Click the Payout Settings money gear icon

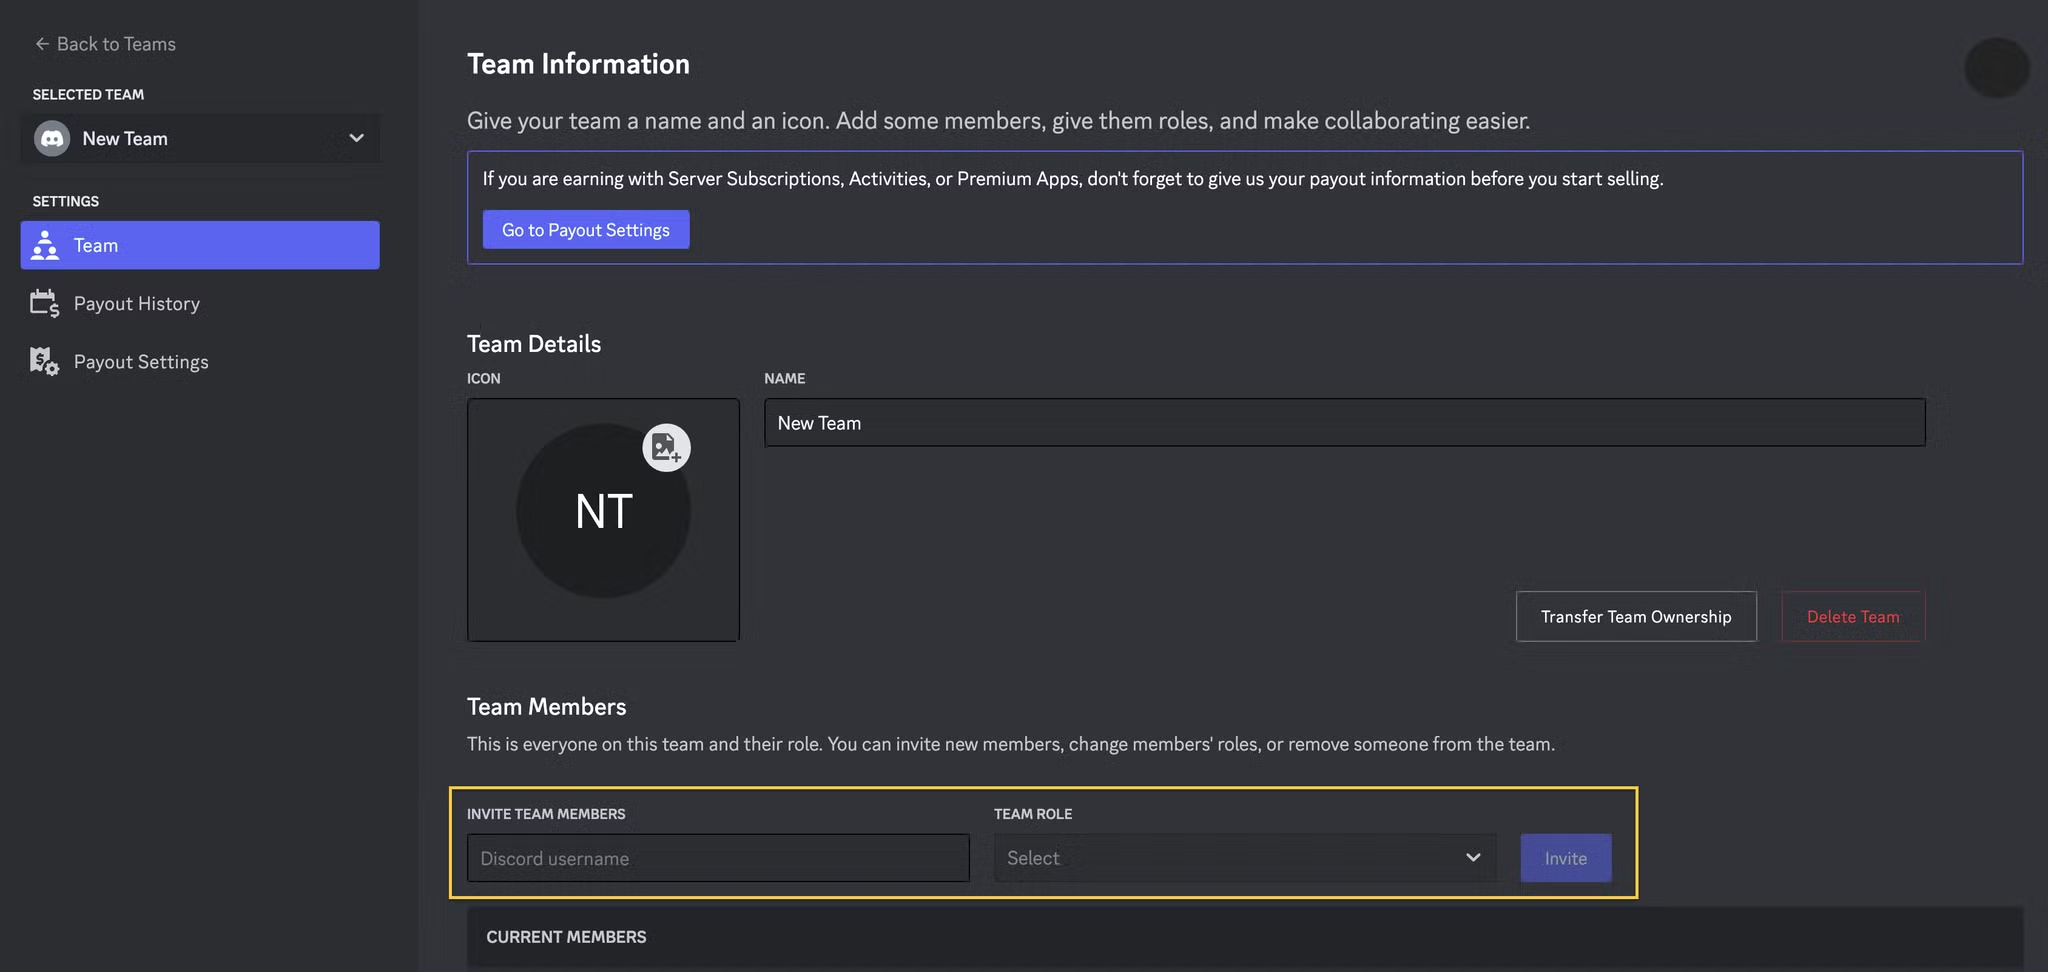coord(44,361)
